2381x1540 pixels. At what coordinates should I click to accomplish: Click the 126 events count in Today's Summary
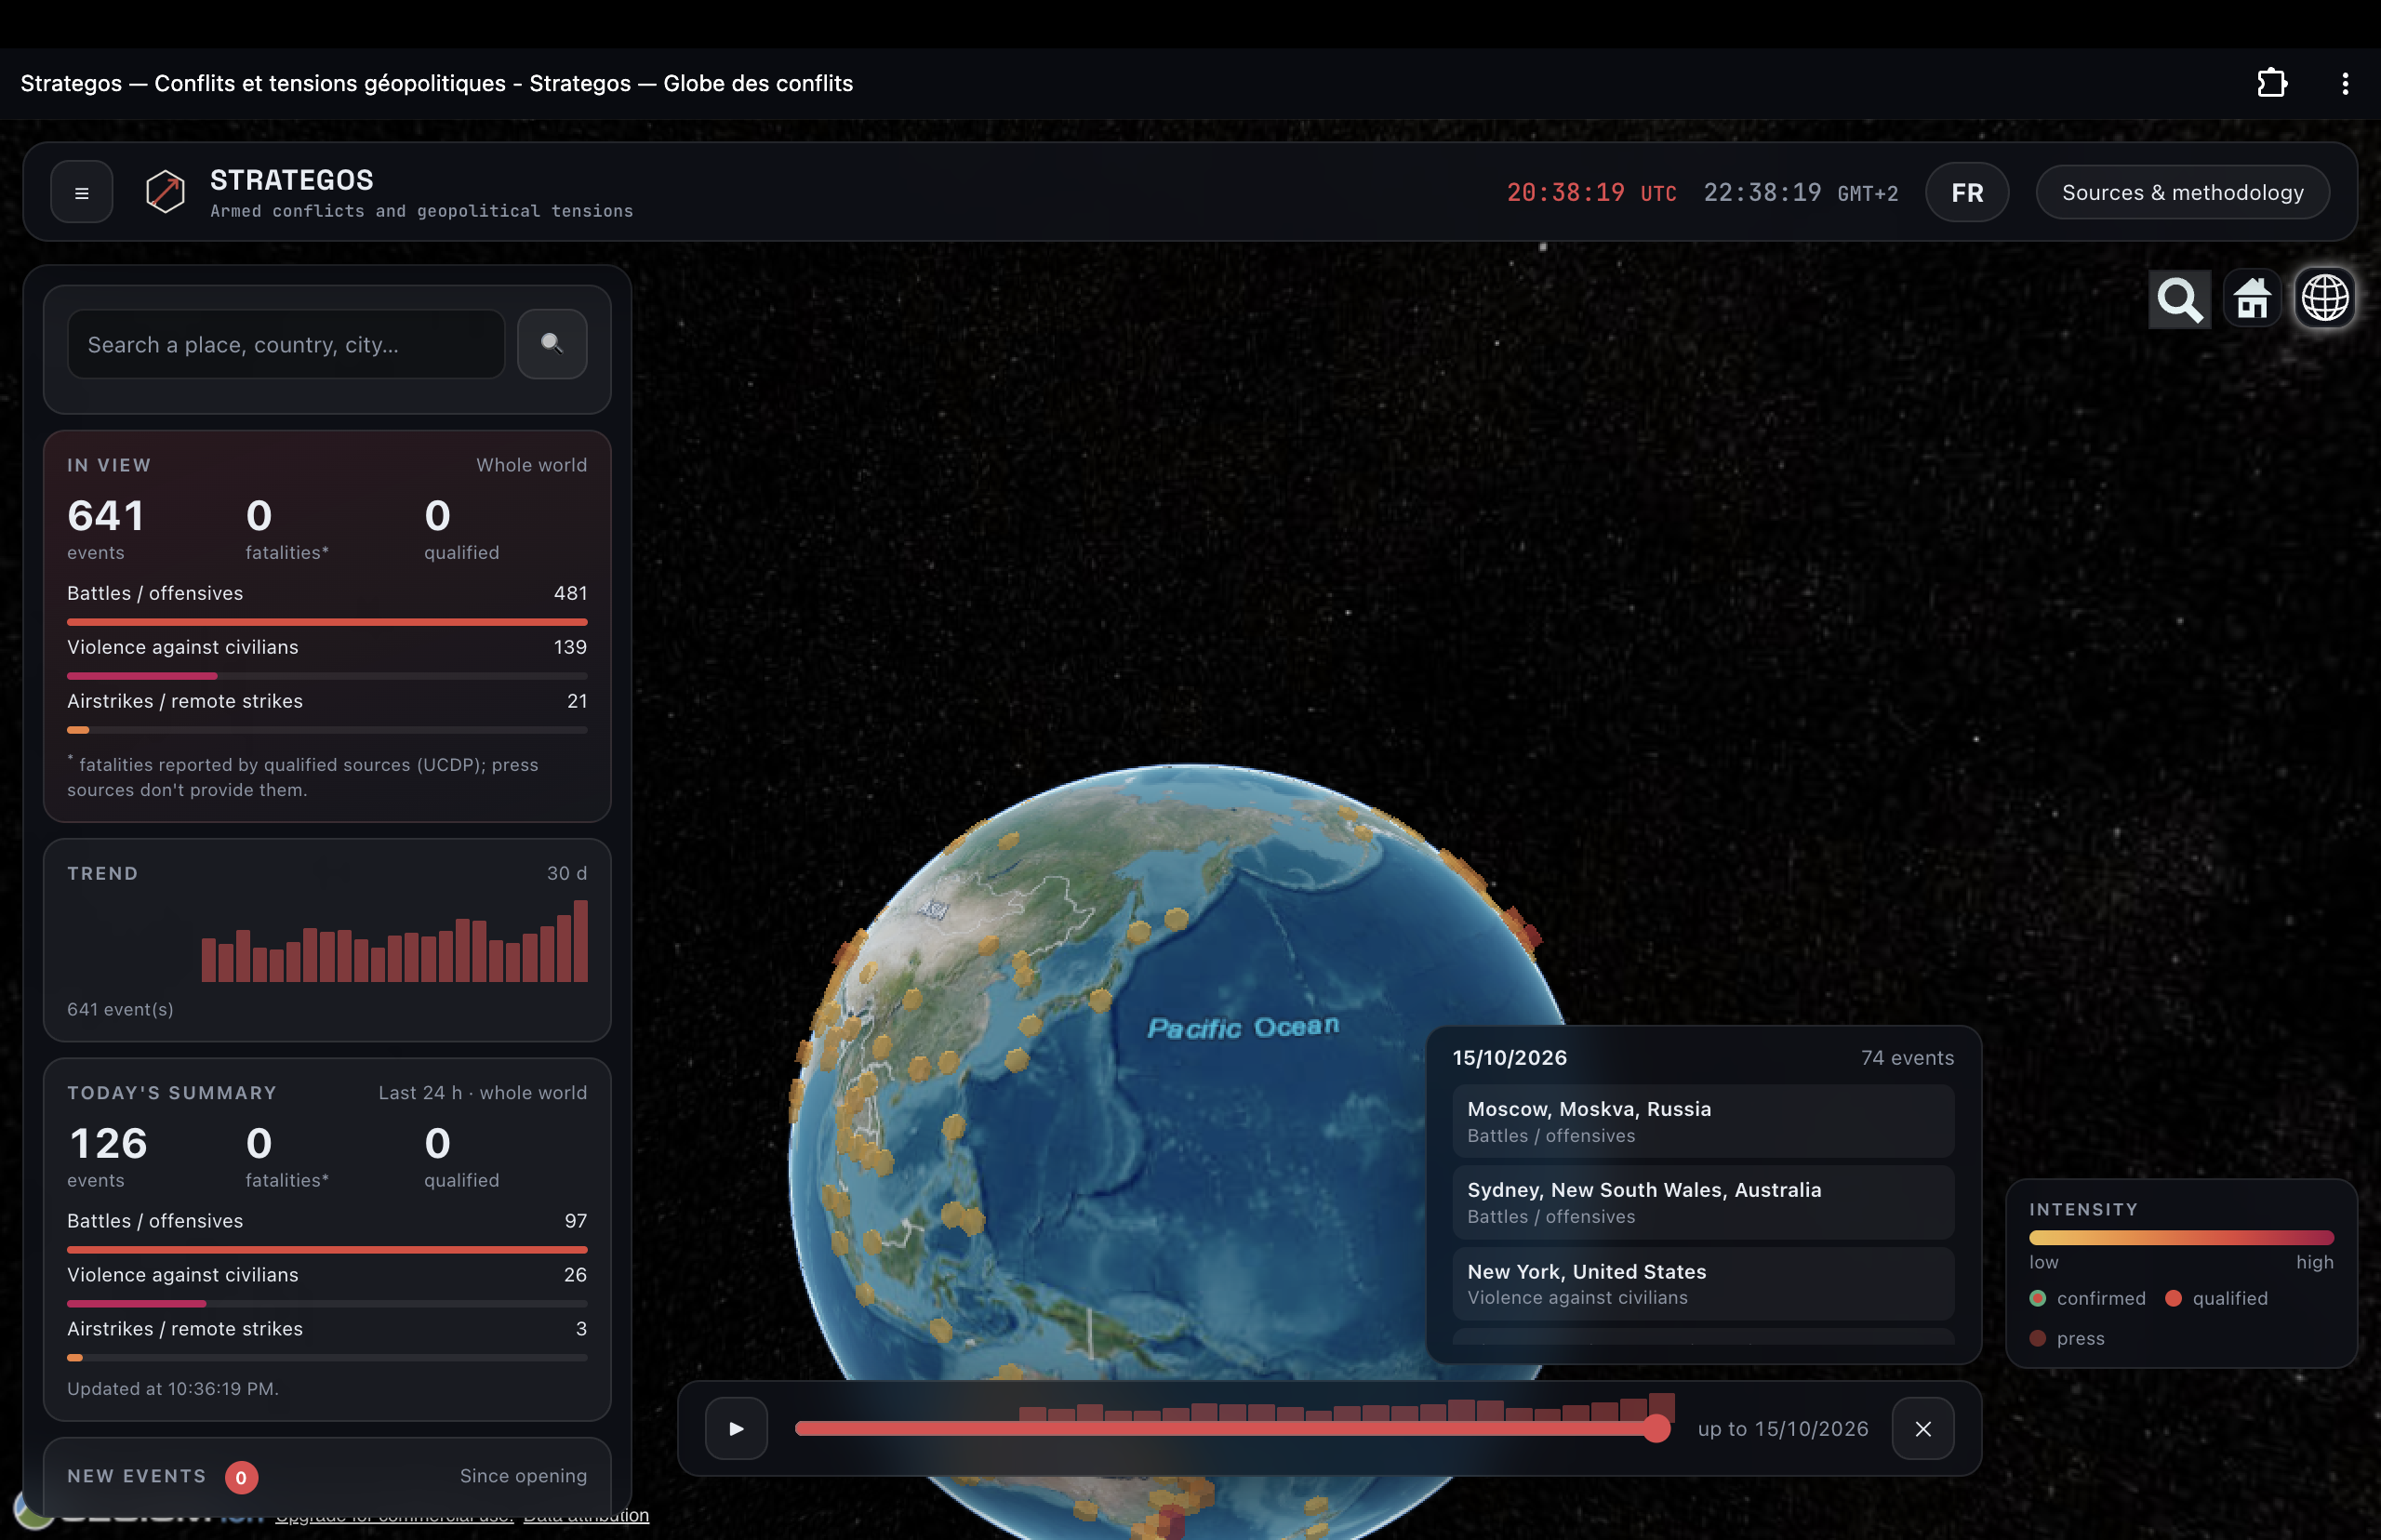(x=108, y=1144)
